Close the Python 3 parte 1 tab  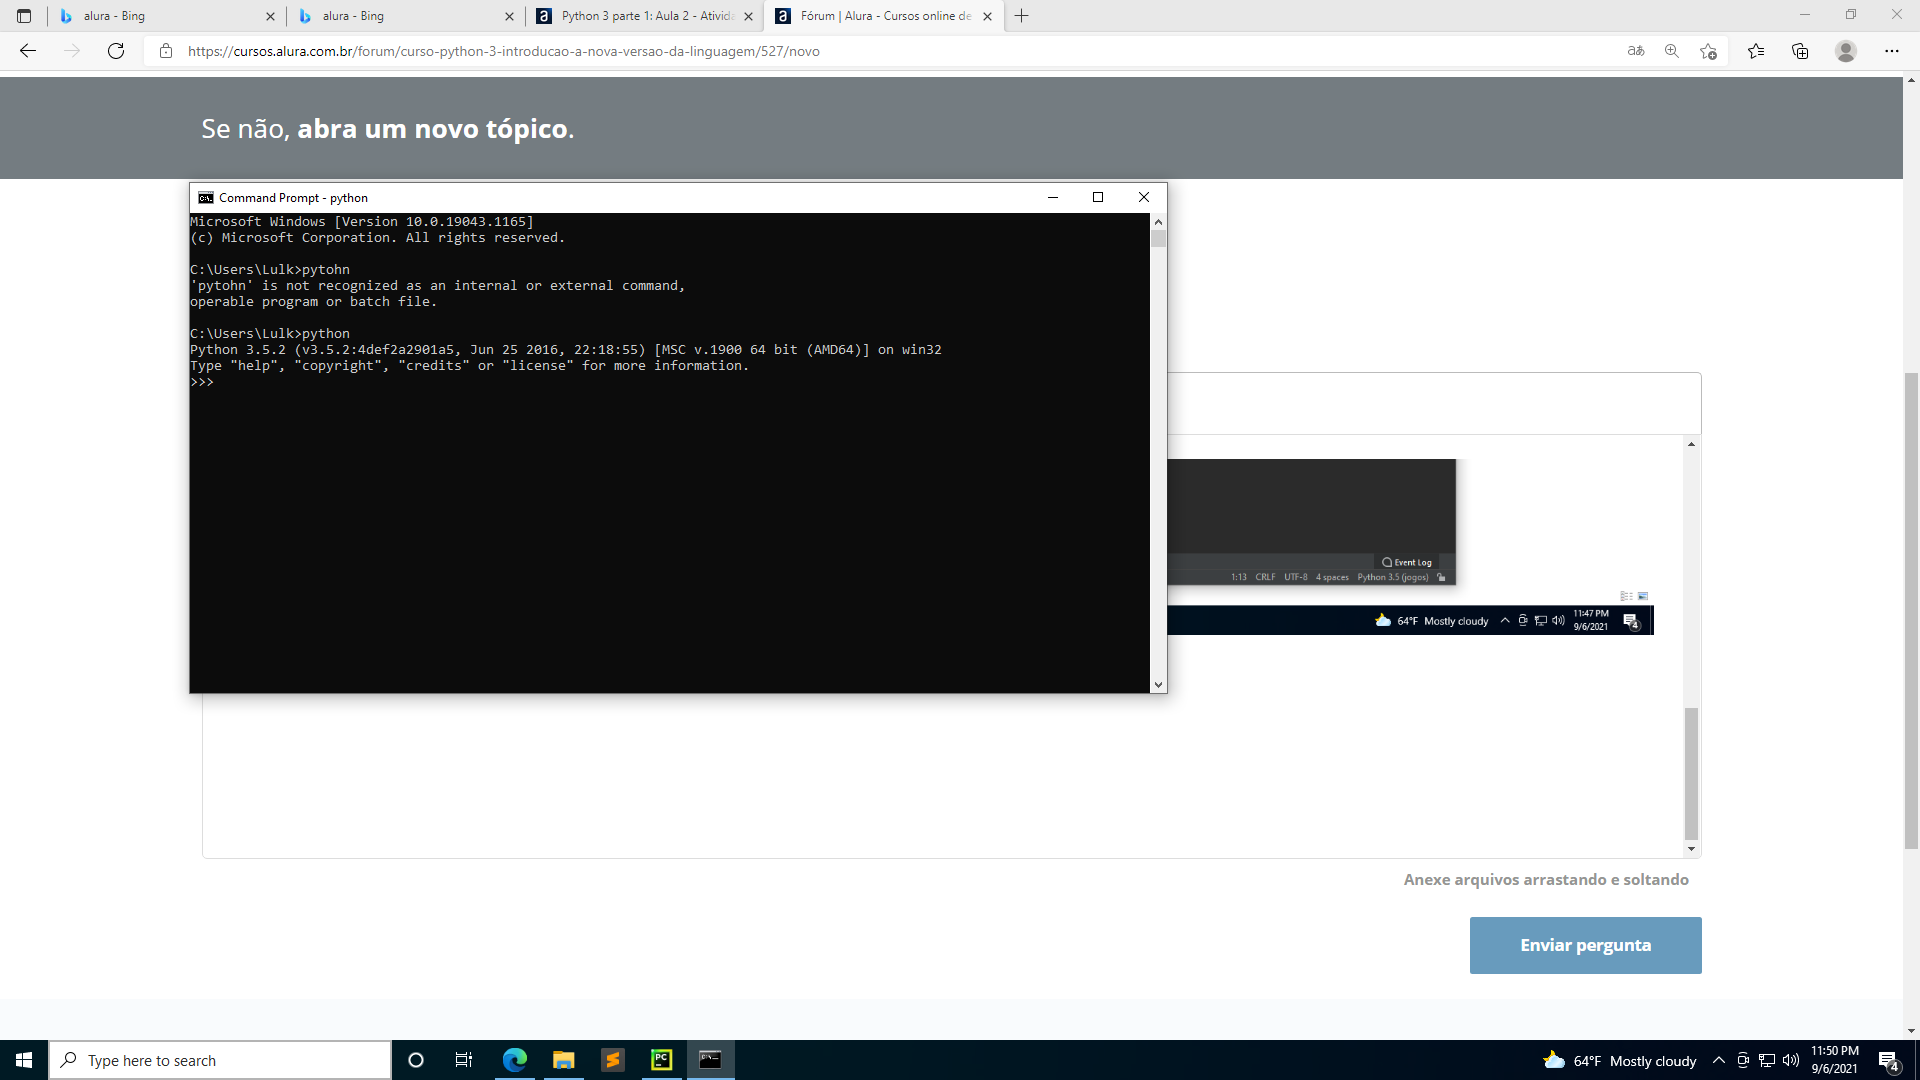(x=748, y=16)
